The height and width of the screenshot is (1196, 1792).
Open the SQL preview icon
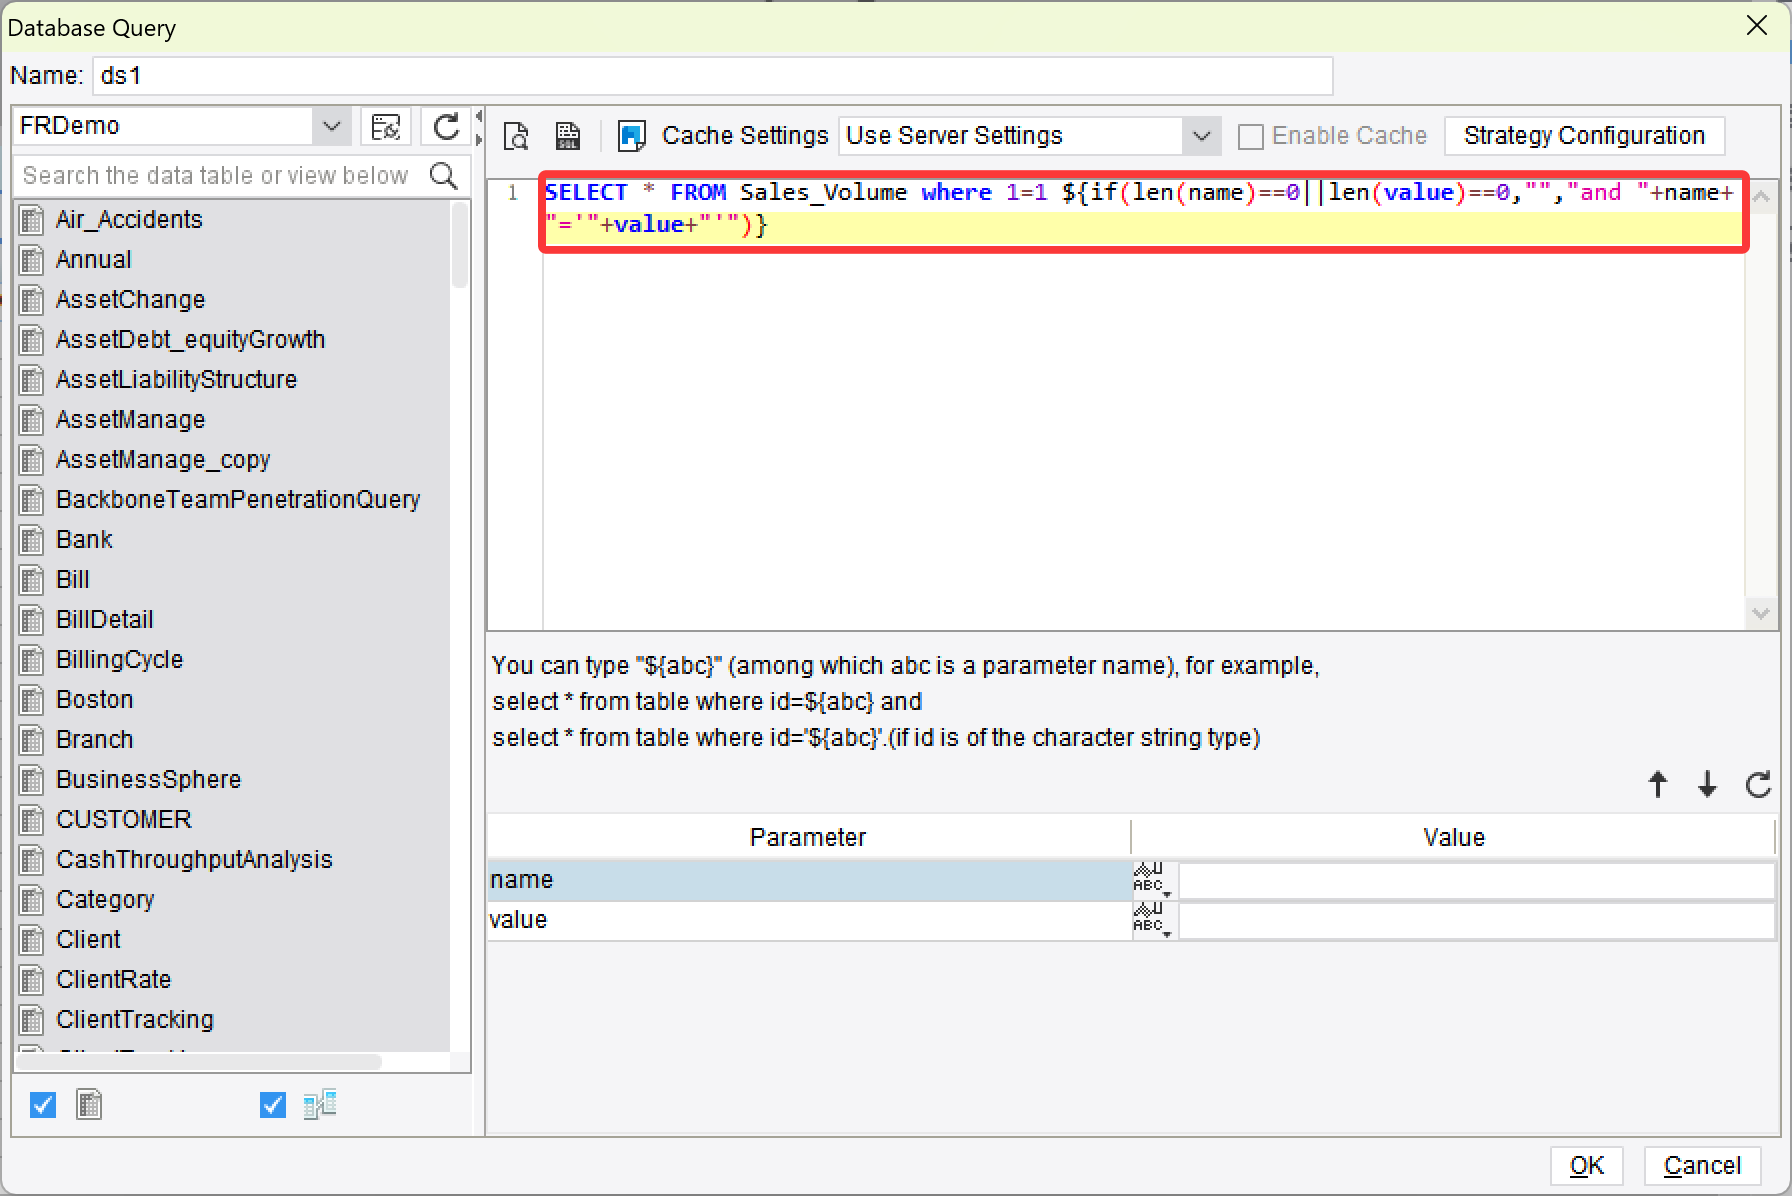tap(515, 135)
